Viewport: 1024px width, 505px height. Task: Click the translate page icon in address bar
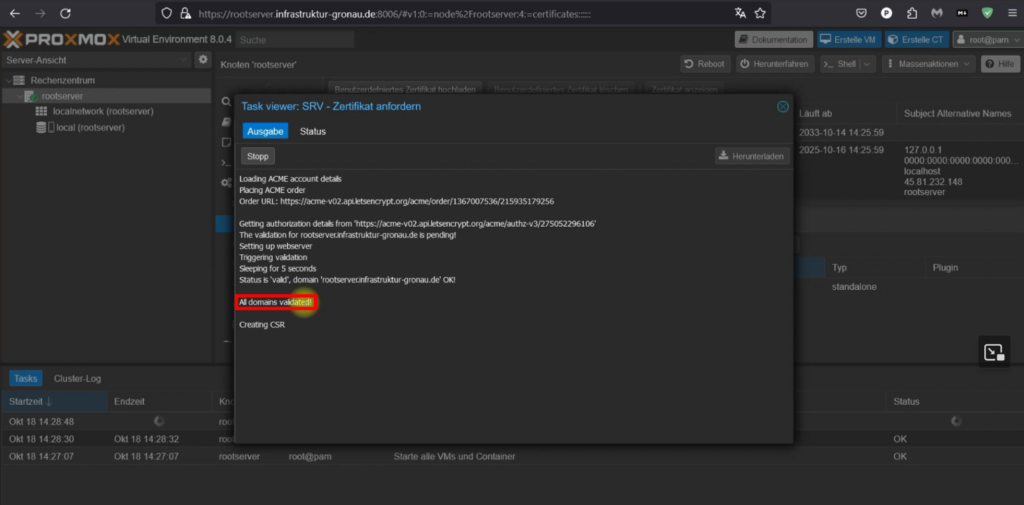pos(739,13)
